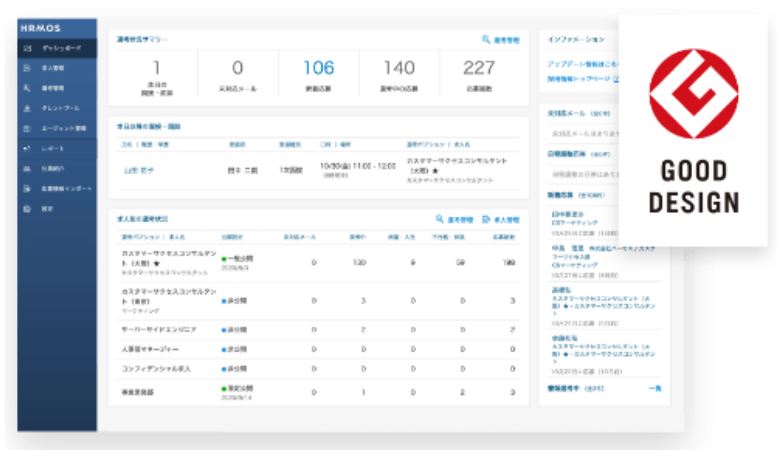Open the 事業開発部 job row
The height and width of the screenshot is (450, 777).
(x=319, y=392)
